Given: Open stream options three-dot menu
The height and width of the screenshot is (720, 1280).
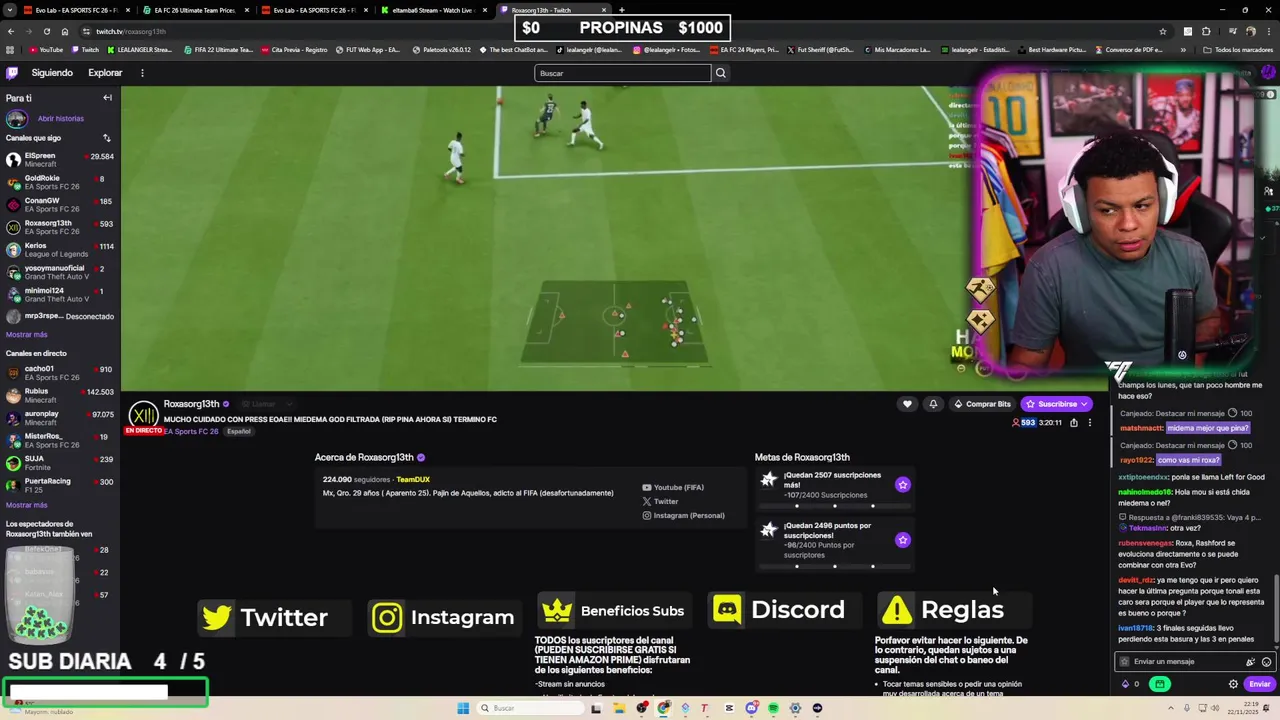Looking at the screenshot, I should pos(1090,423).
